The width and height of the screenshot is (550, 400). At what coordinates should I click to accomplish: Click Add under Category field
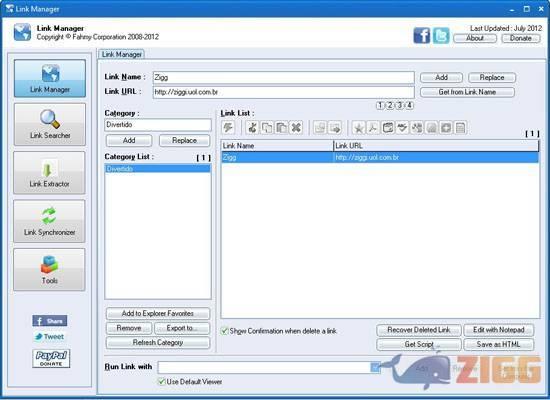point(129,140)
